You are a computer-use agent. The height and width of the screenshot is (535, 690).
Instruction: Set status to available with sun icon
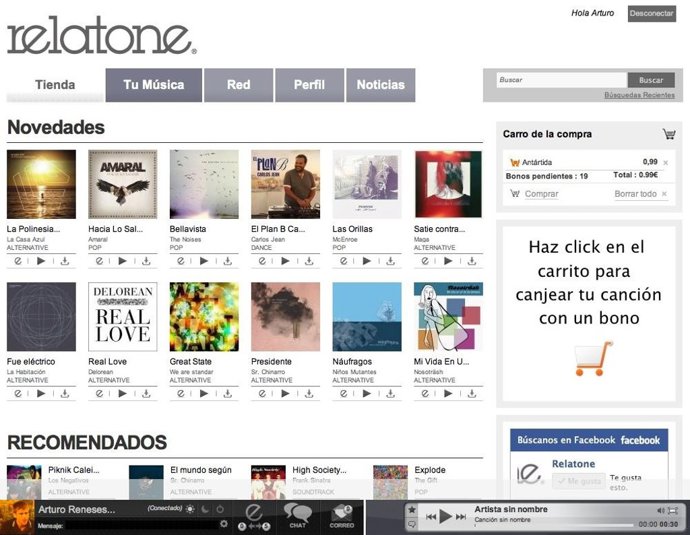coord(191,509)
